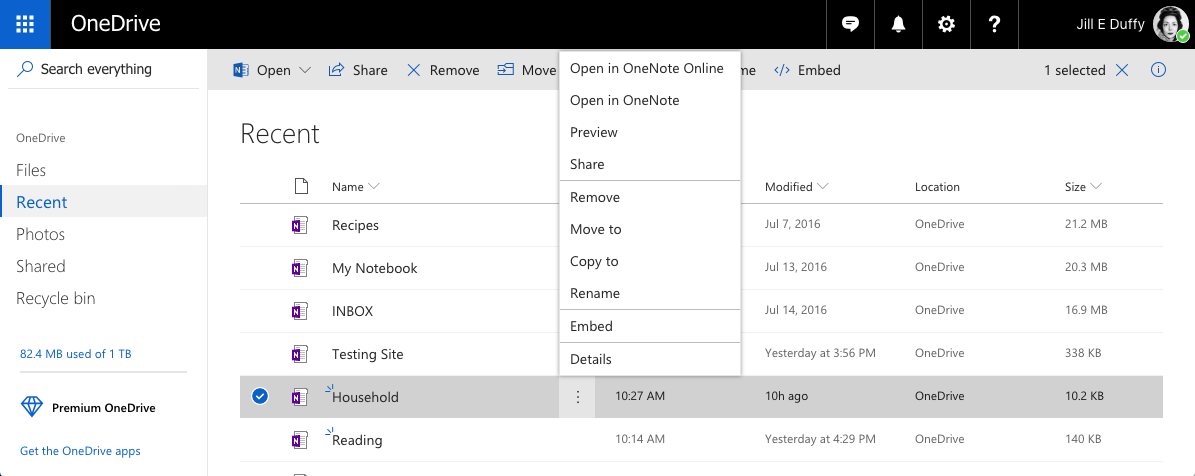
Task: Uncheck the Household row selection circle
Action: (260, 396)
